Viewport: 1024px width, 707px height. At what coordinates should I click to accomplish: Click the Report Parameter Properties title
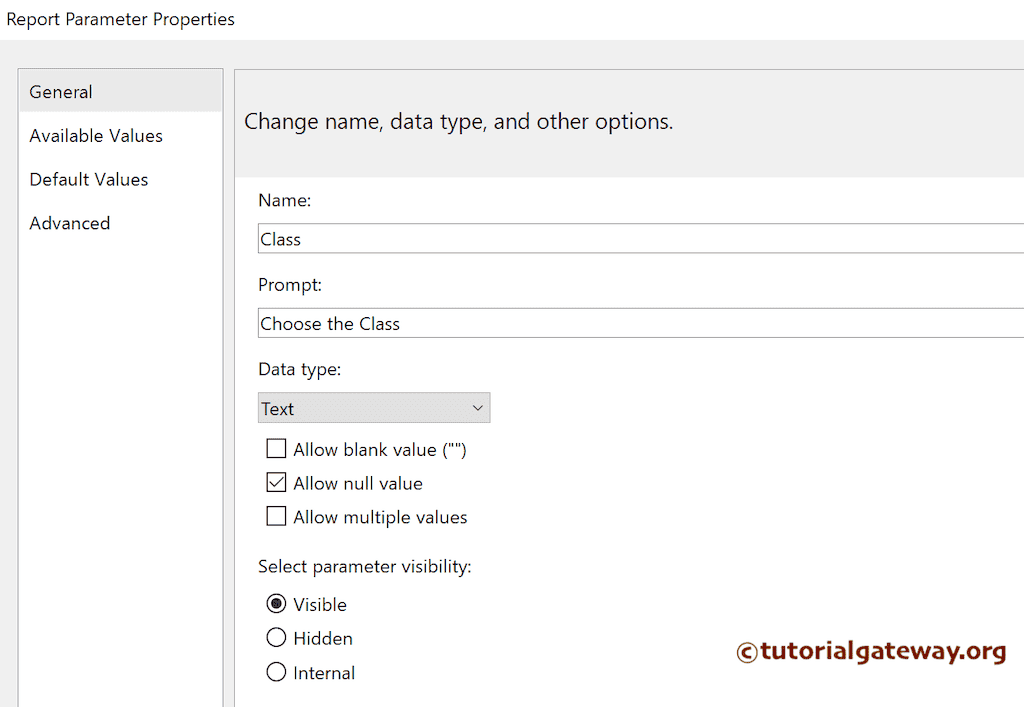click(120, 18)
